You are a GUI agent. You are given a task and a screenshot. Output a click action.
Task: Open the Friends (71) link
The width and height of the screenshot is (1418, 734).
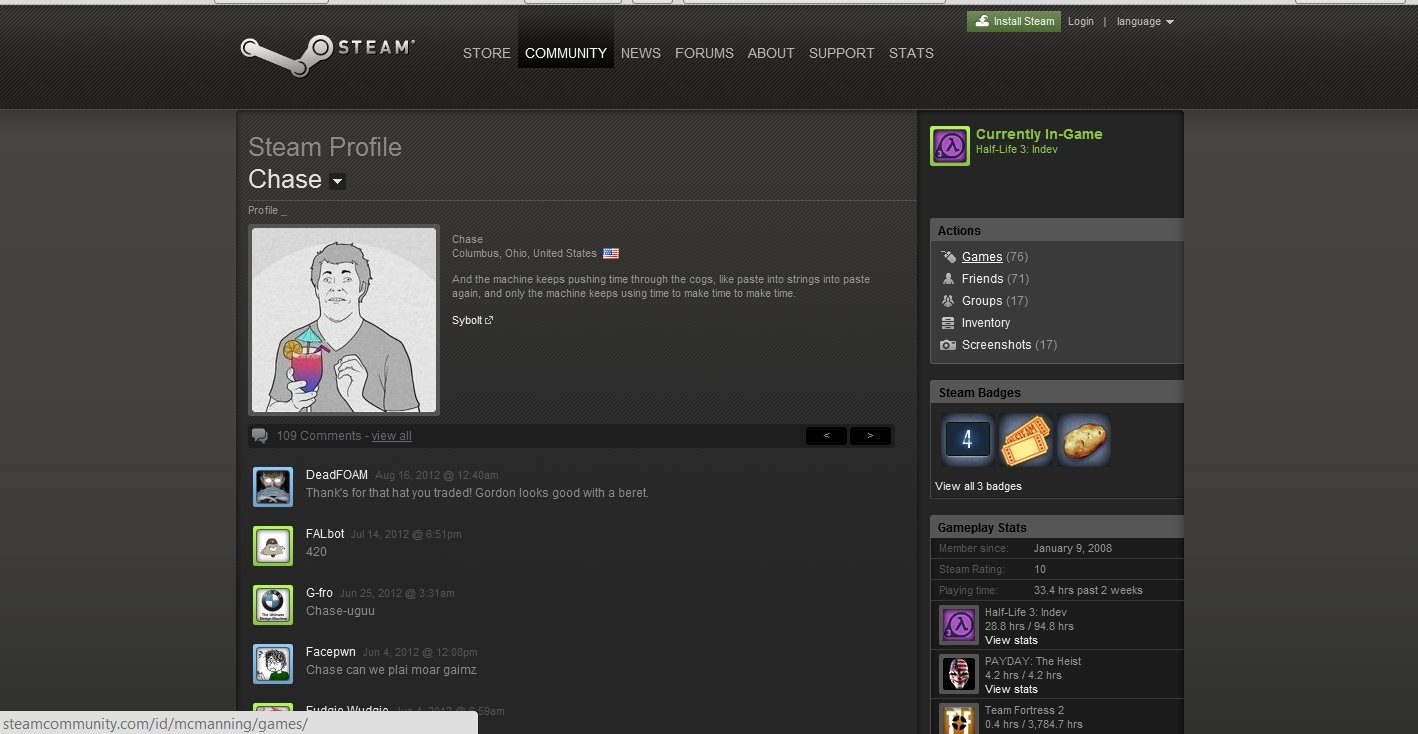coord(995,279)
